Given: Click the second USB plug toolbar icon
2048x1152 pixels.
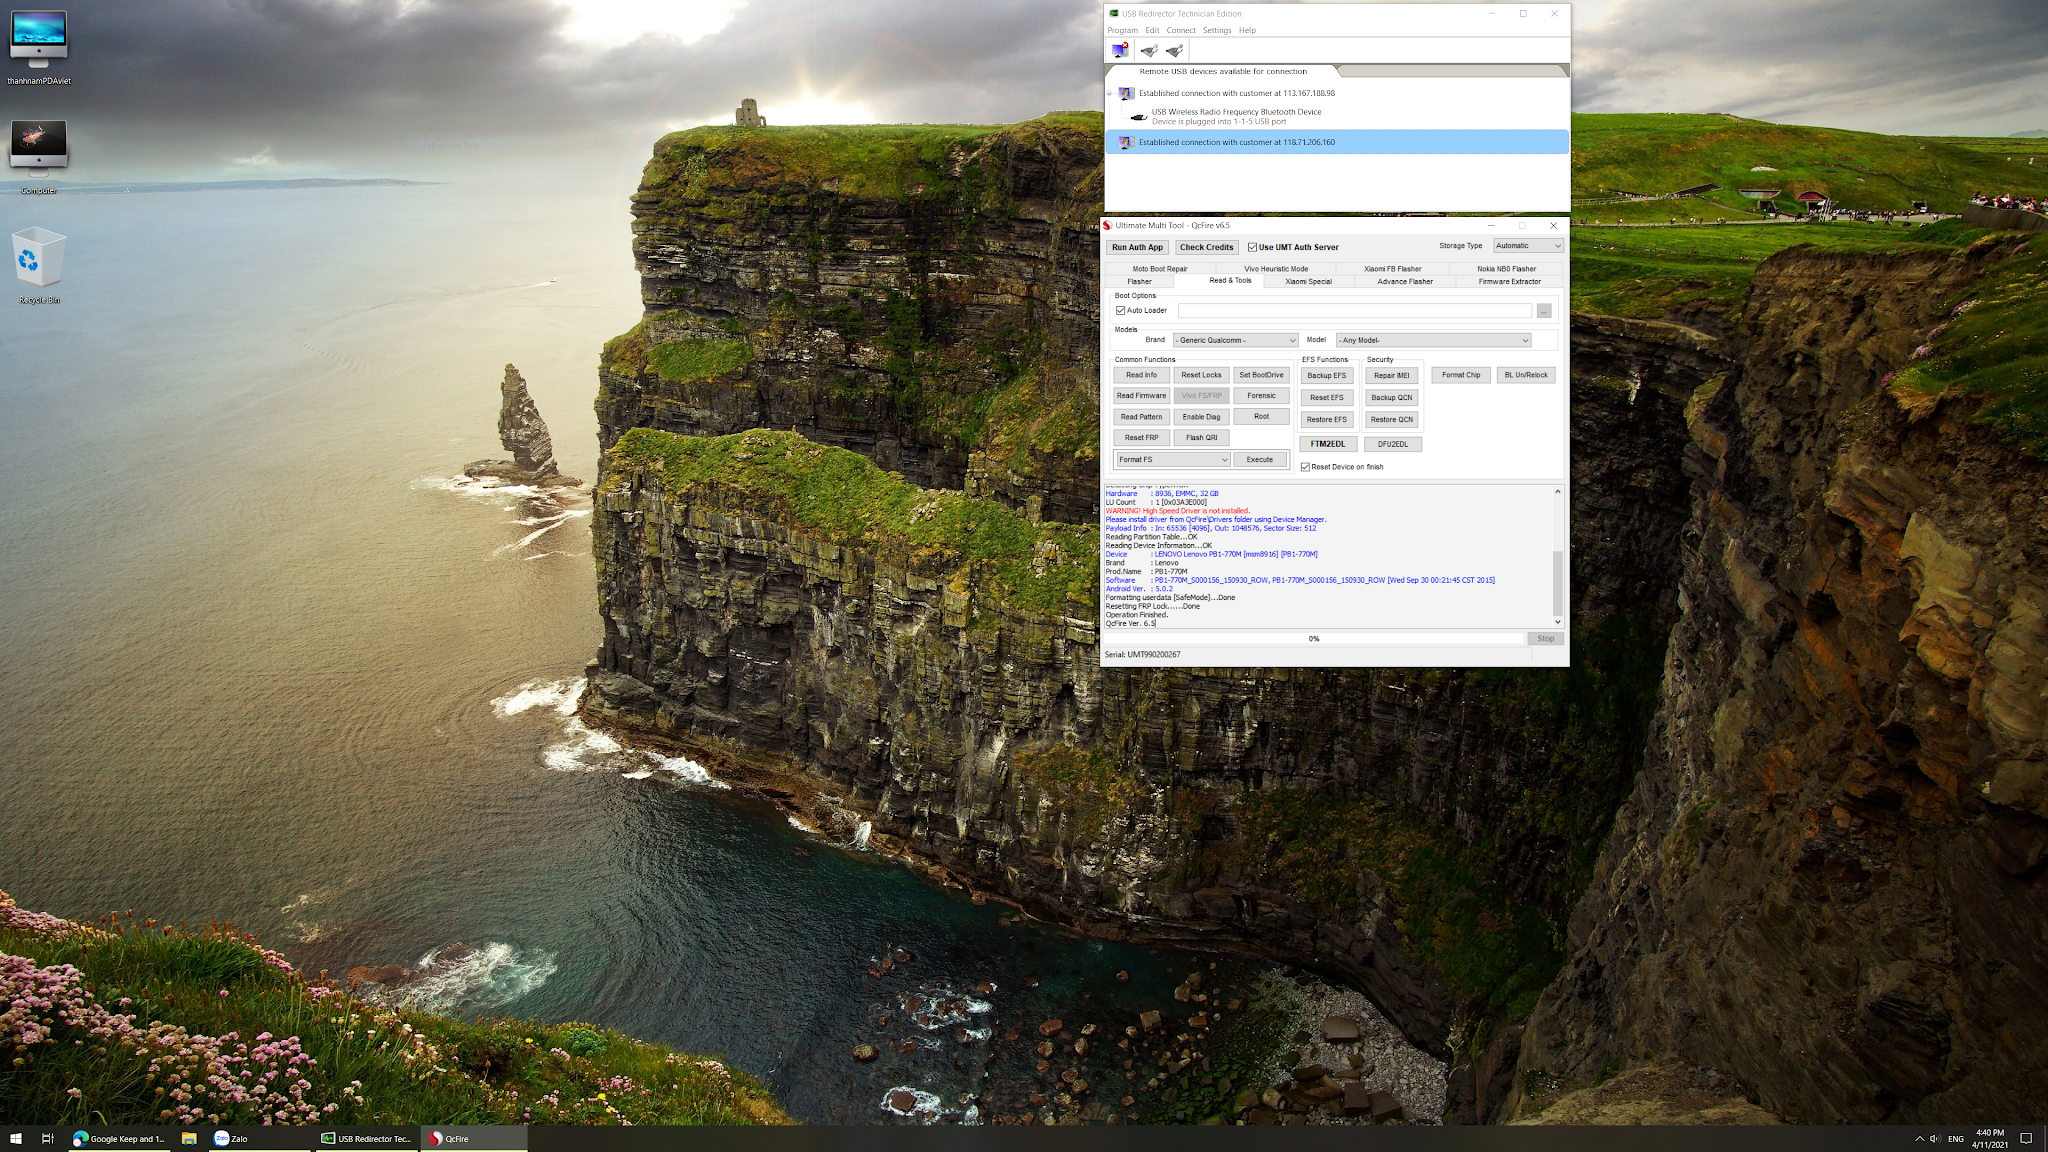Looking at the screenshot, I should pyautogui.click(x=1175, y=51).
